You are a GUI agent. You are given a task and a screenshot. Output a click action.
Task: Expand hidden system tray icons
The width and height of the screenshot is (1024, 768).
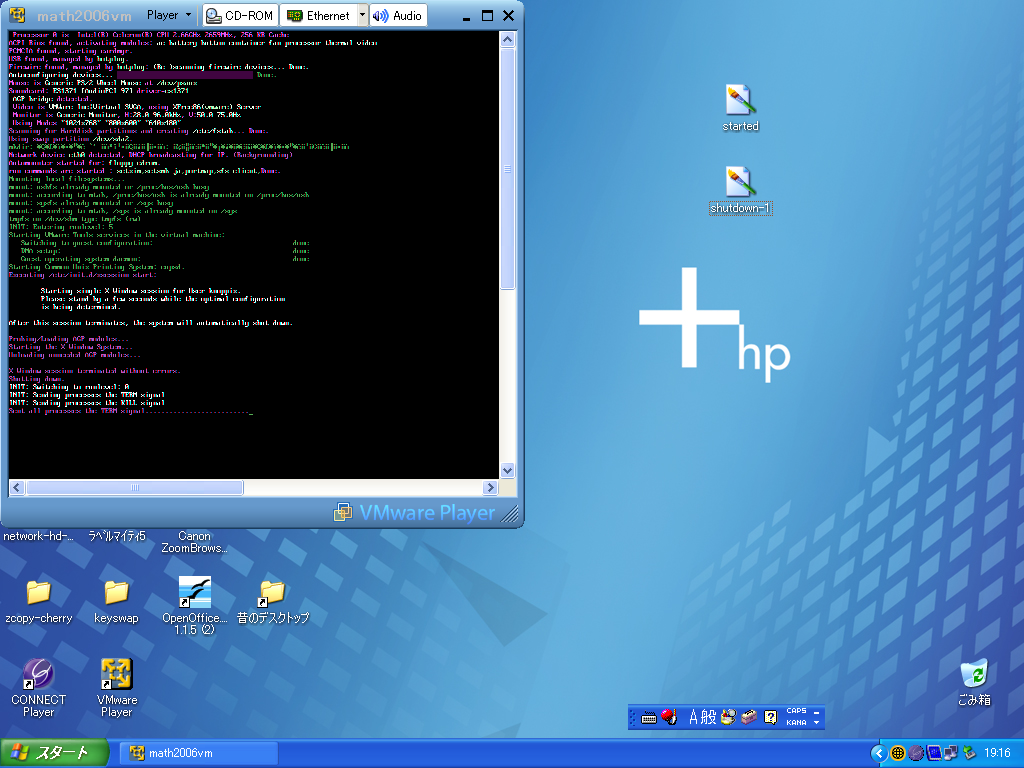click(879, 753)
